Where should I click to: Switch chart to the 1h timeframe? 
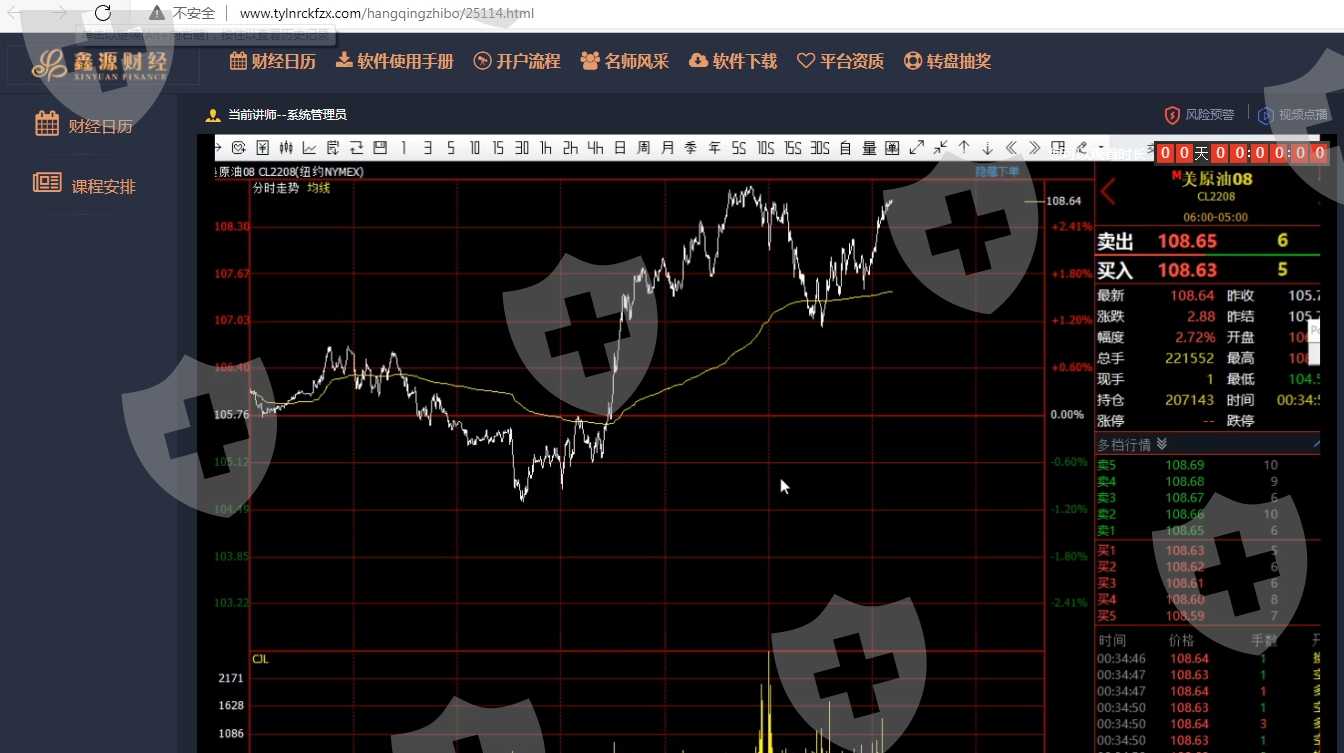pos(545,148)
